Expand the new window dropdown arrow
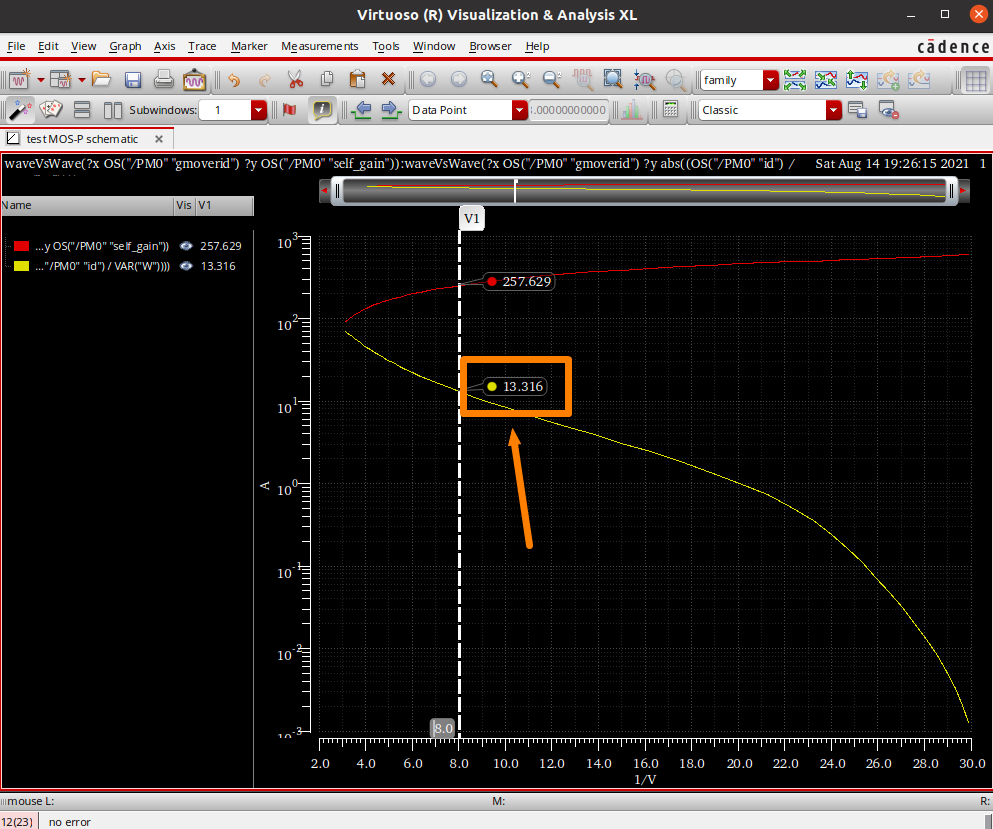This screenshot has width=993, height=829. click(41, 80)
